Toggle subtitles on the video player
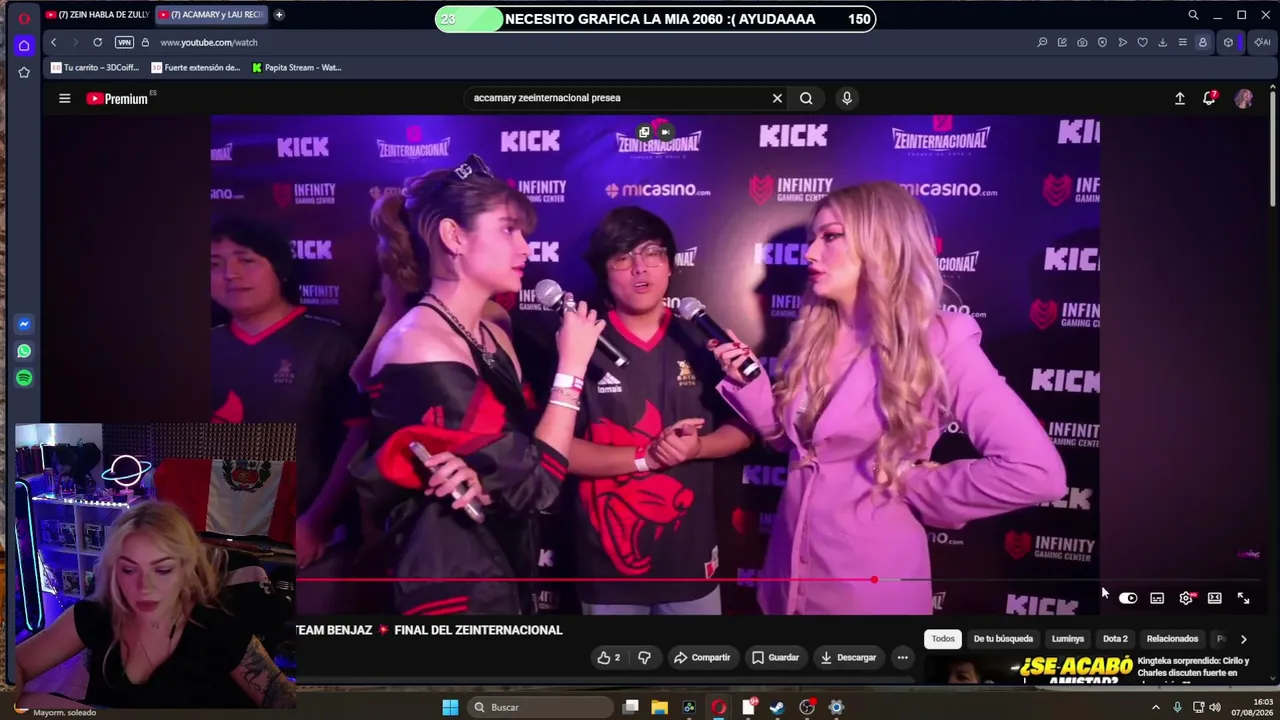Screen dimensions: 1280x720 pos(1157,598)
